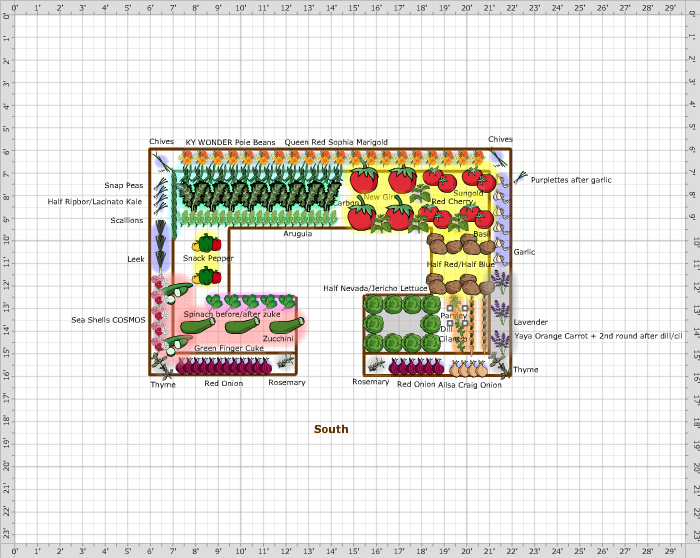Click the Lavender plant icon
The image size is (700, 558).
499,322
